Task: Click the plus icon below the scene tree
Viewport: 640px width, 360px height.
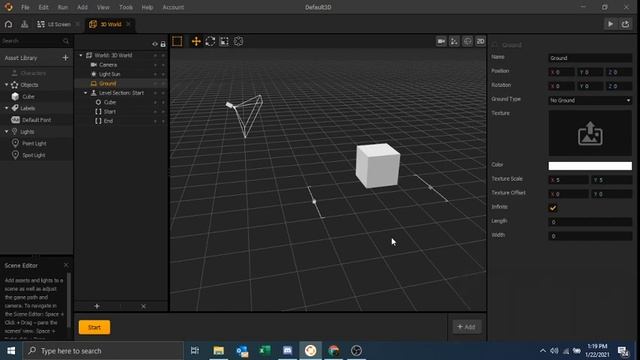Action: coord(97,306)
